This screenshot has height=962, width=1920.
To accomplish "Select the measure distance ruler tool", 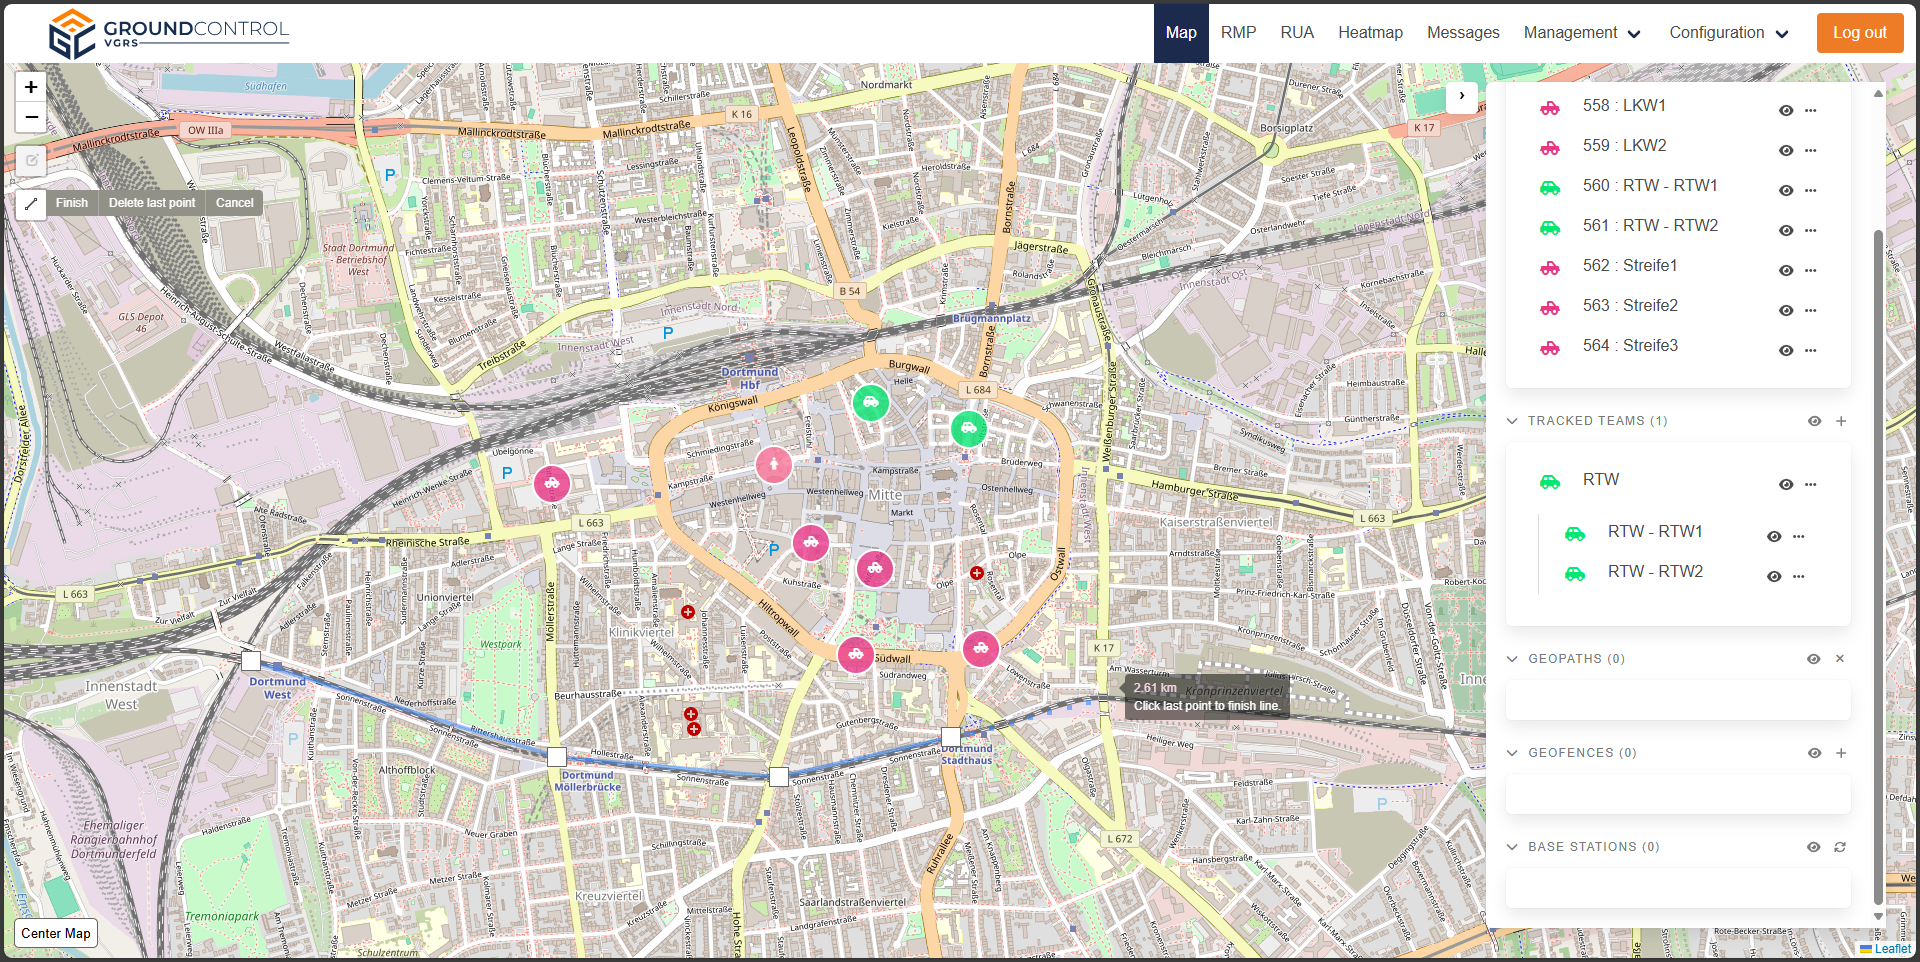I will 31,204.
